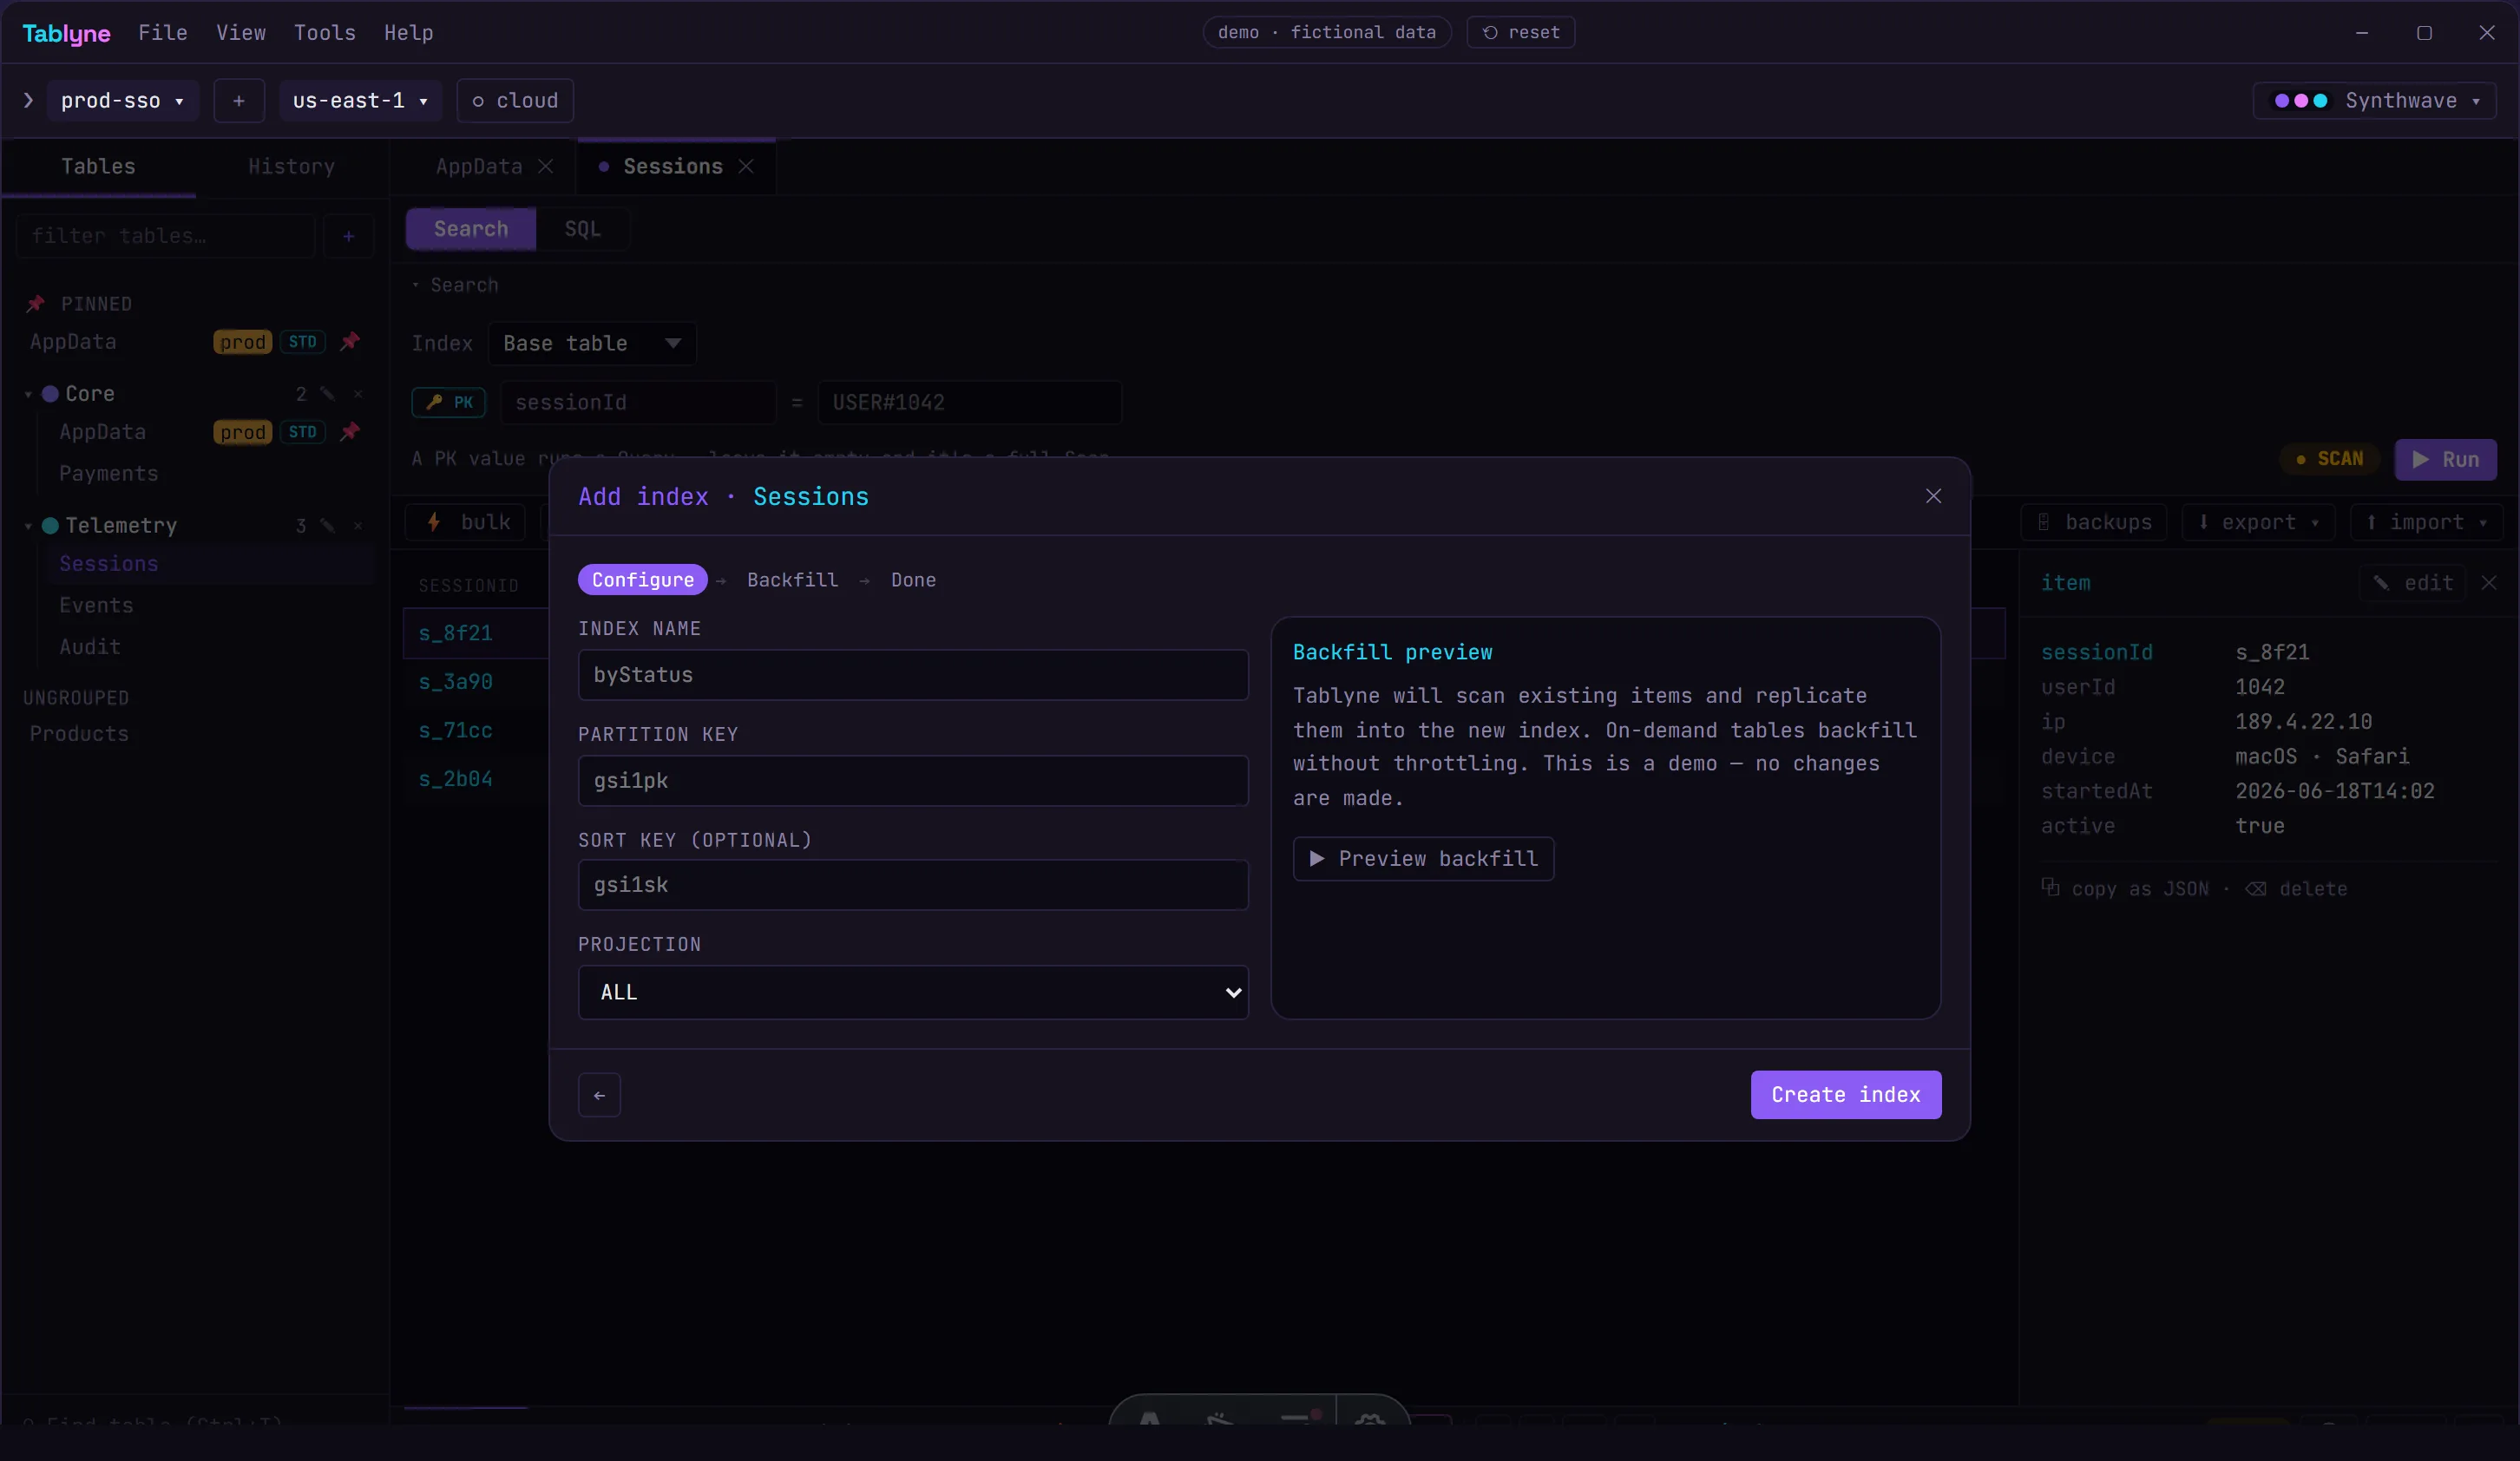This screenshot has width=2520, height=1461.
Task: Click the Create index button
Action: (x=1846, y=1095)
